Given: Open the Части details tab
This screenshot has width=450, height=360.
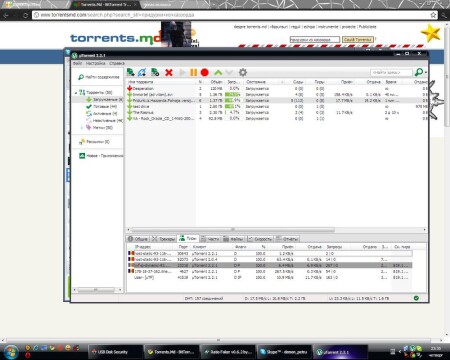Looking at the screenshot, I should 210,239.
